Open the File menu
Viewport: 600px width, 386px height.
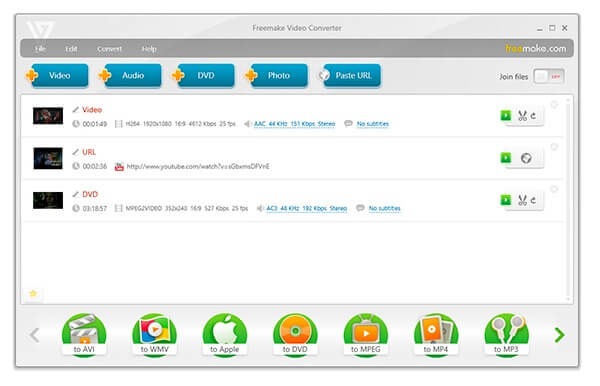pyautogui.click(x=41, y=49)
